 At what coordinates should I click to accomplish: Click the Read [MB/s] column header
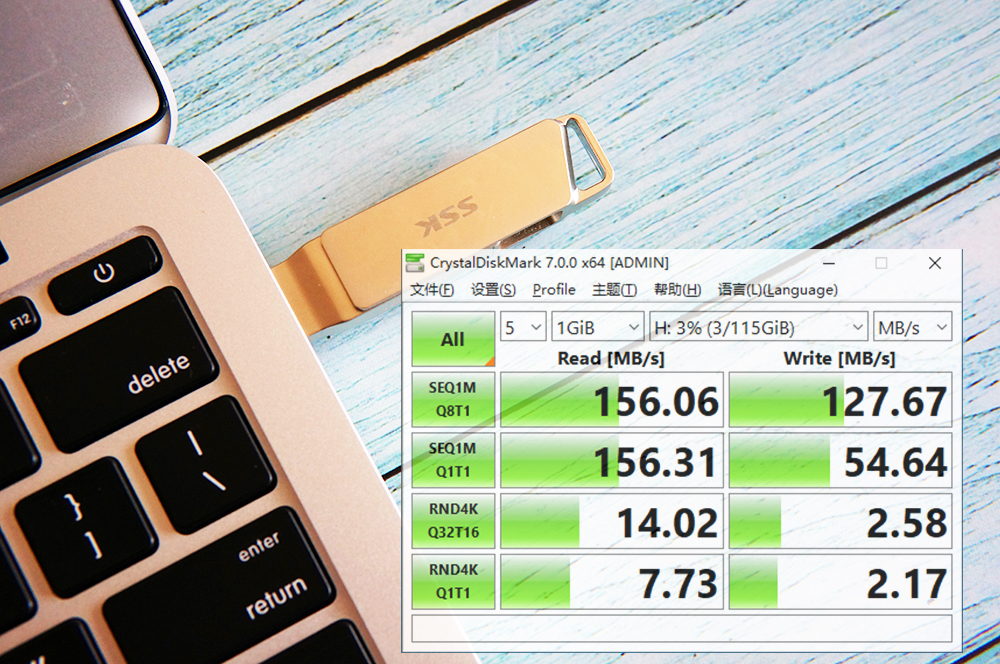[x=611, y=358]
